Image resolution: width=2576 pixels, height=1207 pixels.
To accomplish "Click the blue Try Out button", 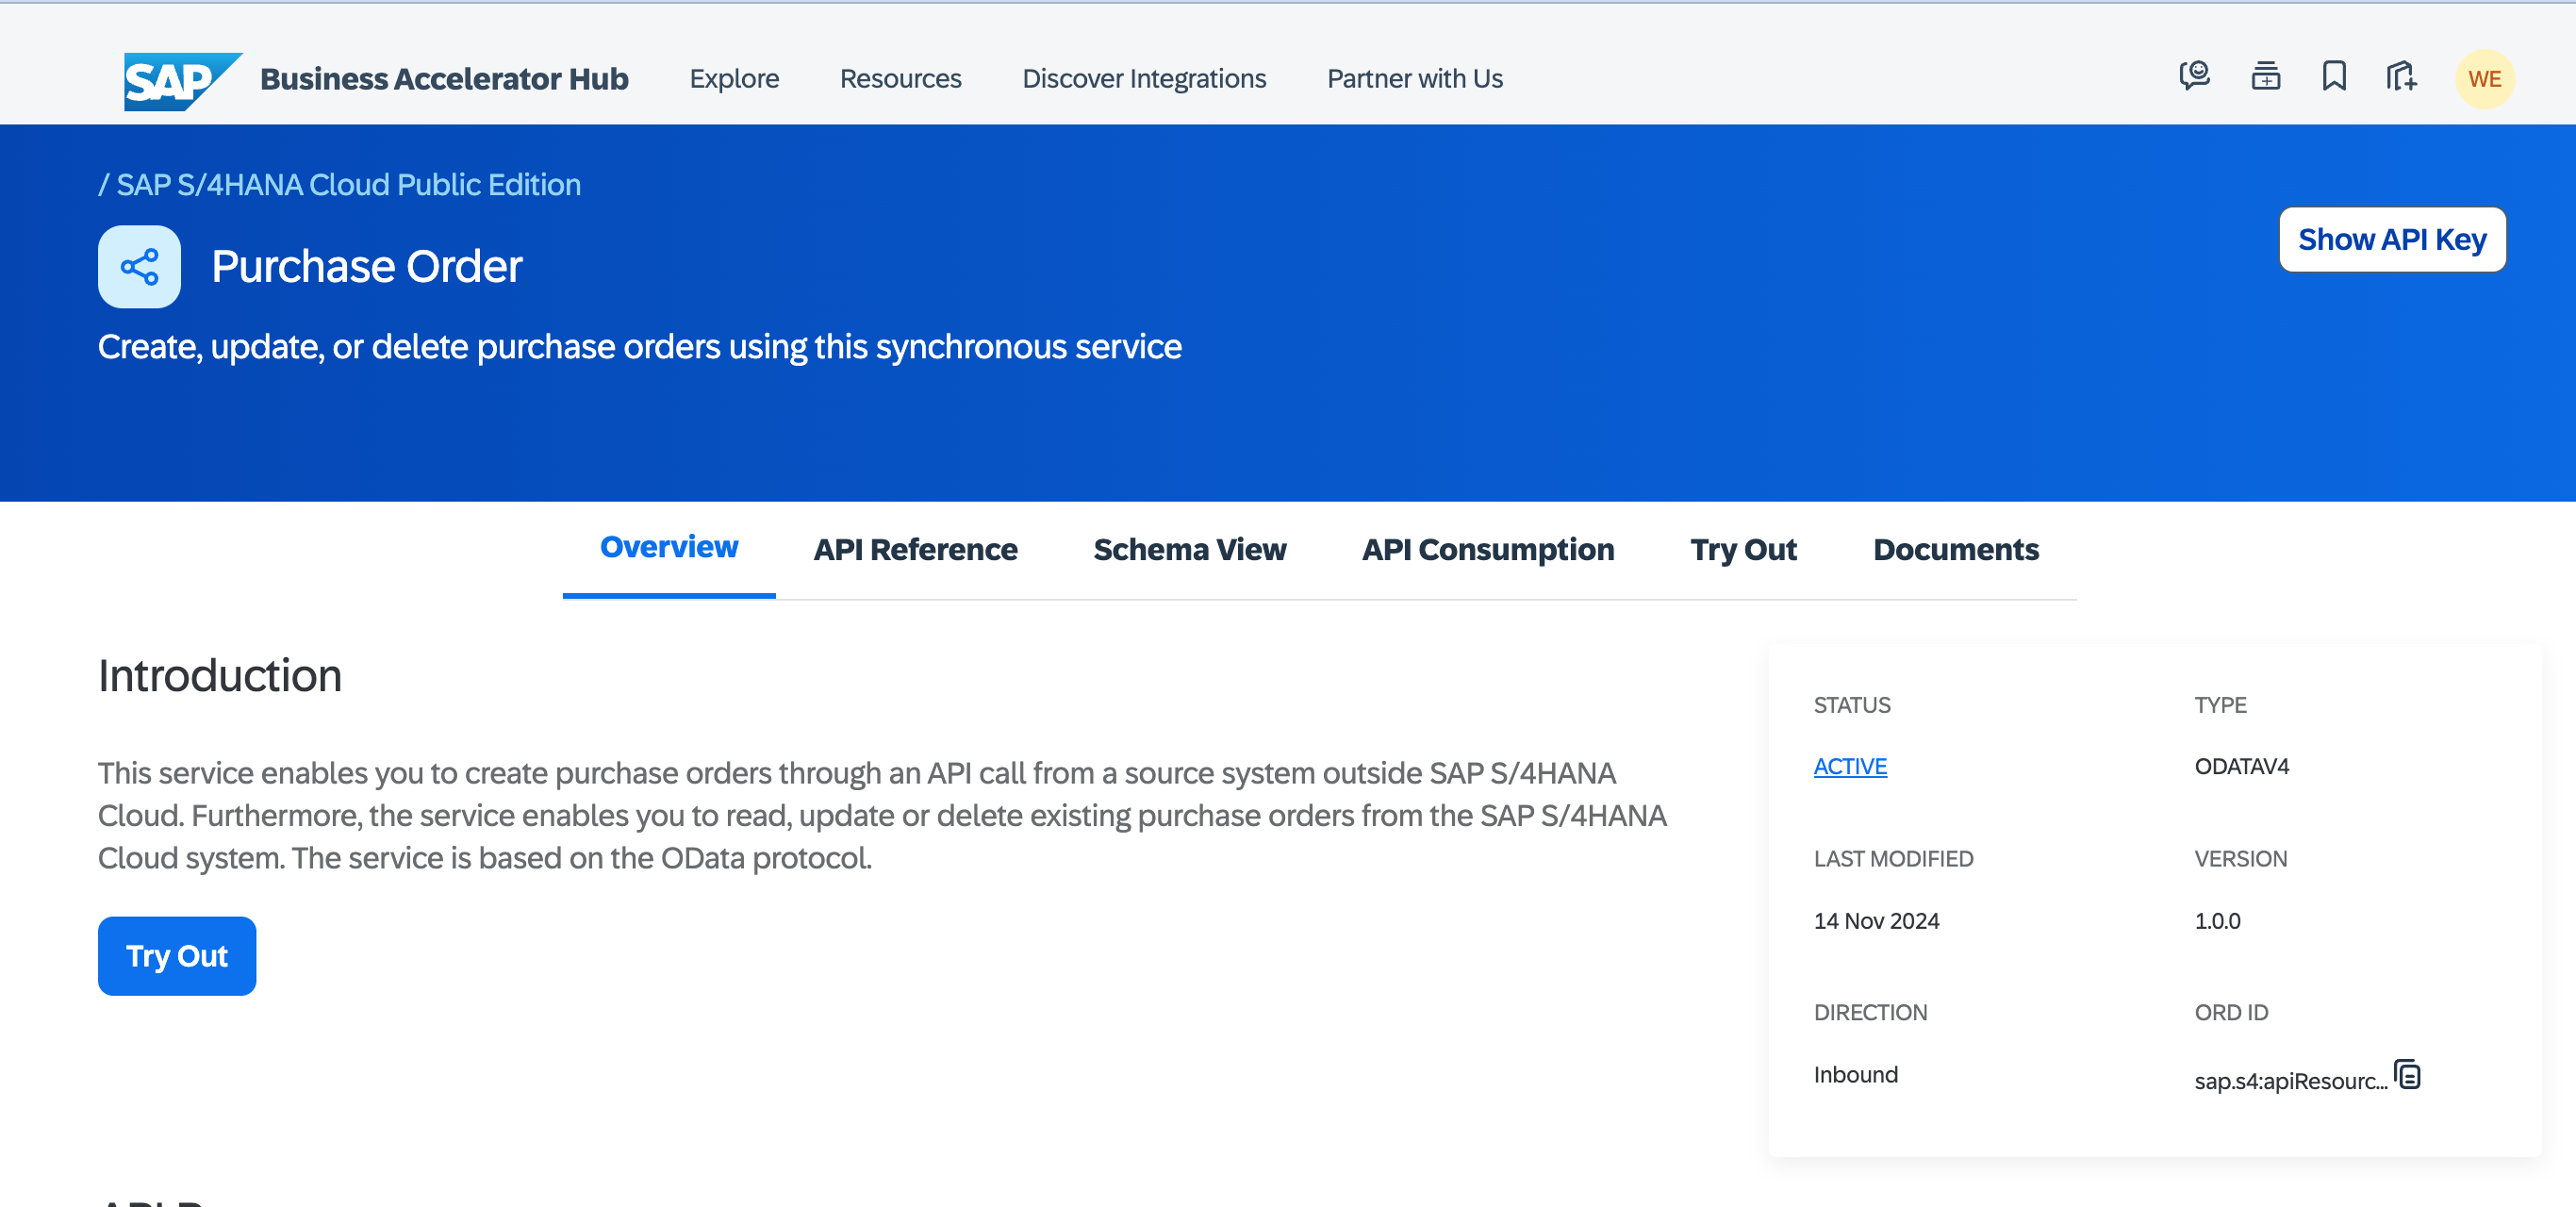I will tap(177, 956).
